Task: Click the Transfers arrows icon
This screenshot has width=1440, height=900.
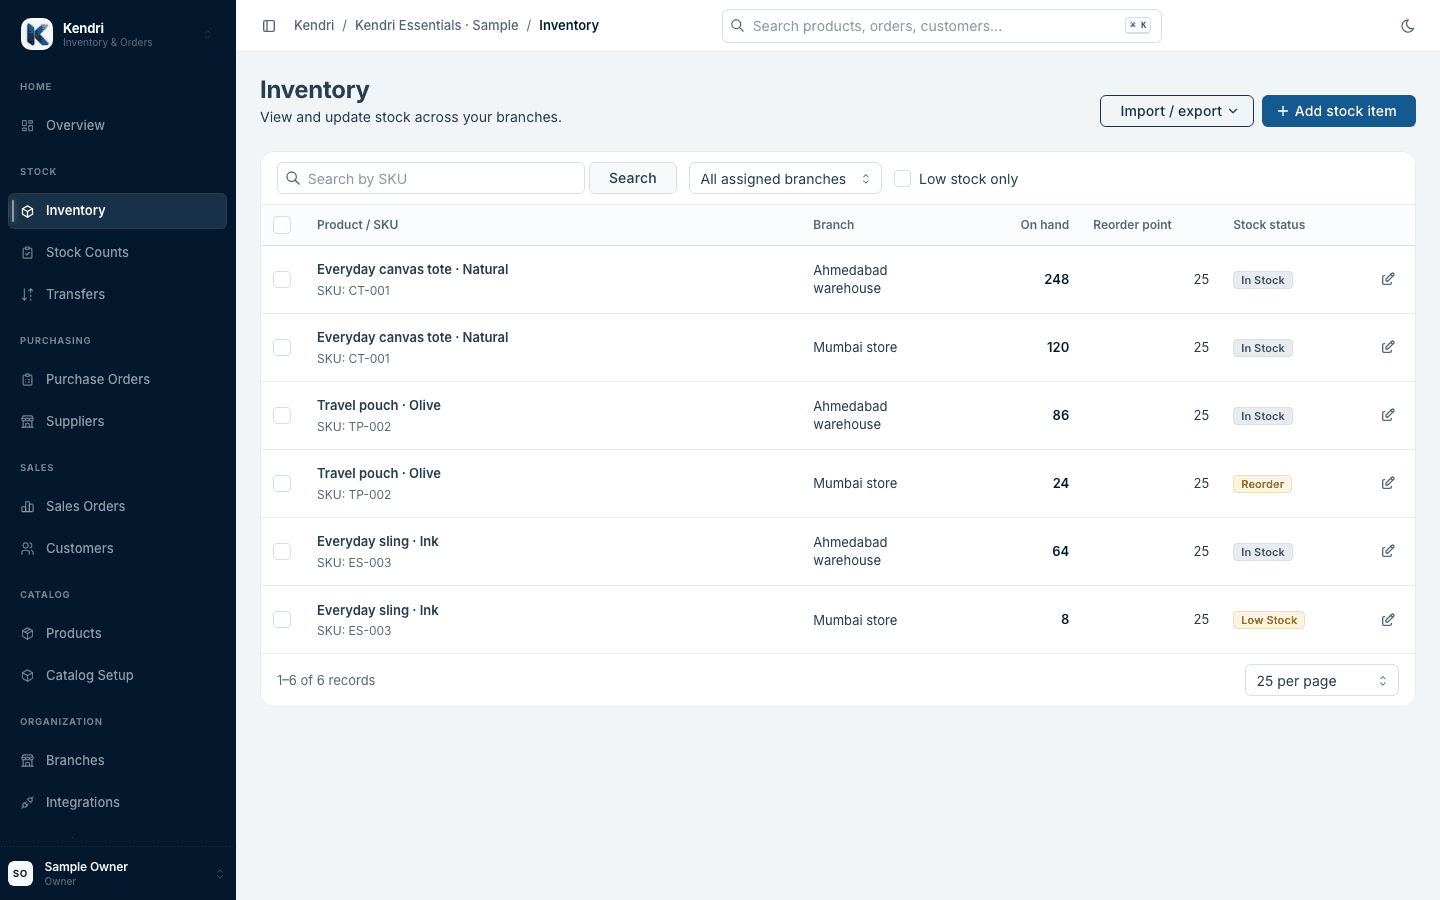Action: click(x=28, y=295)
